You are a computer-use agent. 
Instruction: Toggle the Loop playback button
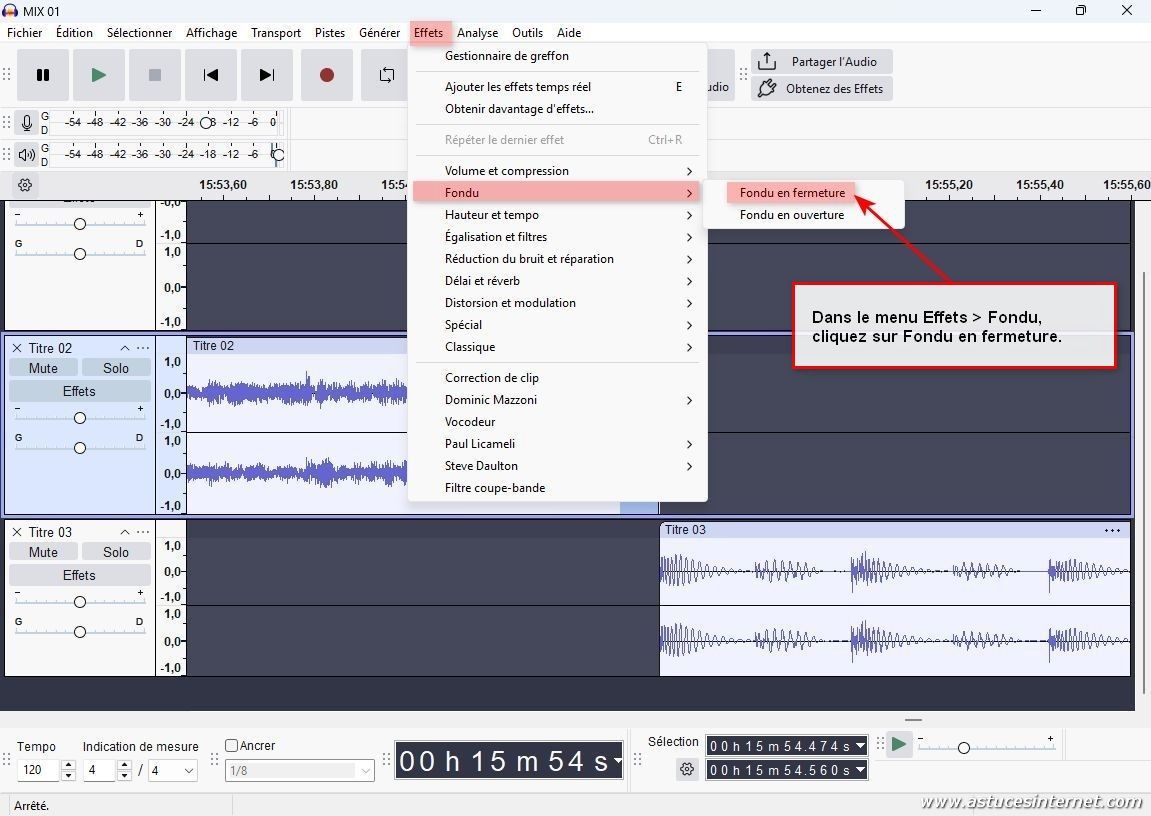tap(386, 75)
